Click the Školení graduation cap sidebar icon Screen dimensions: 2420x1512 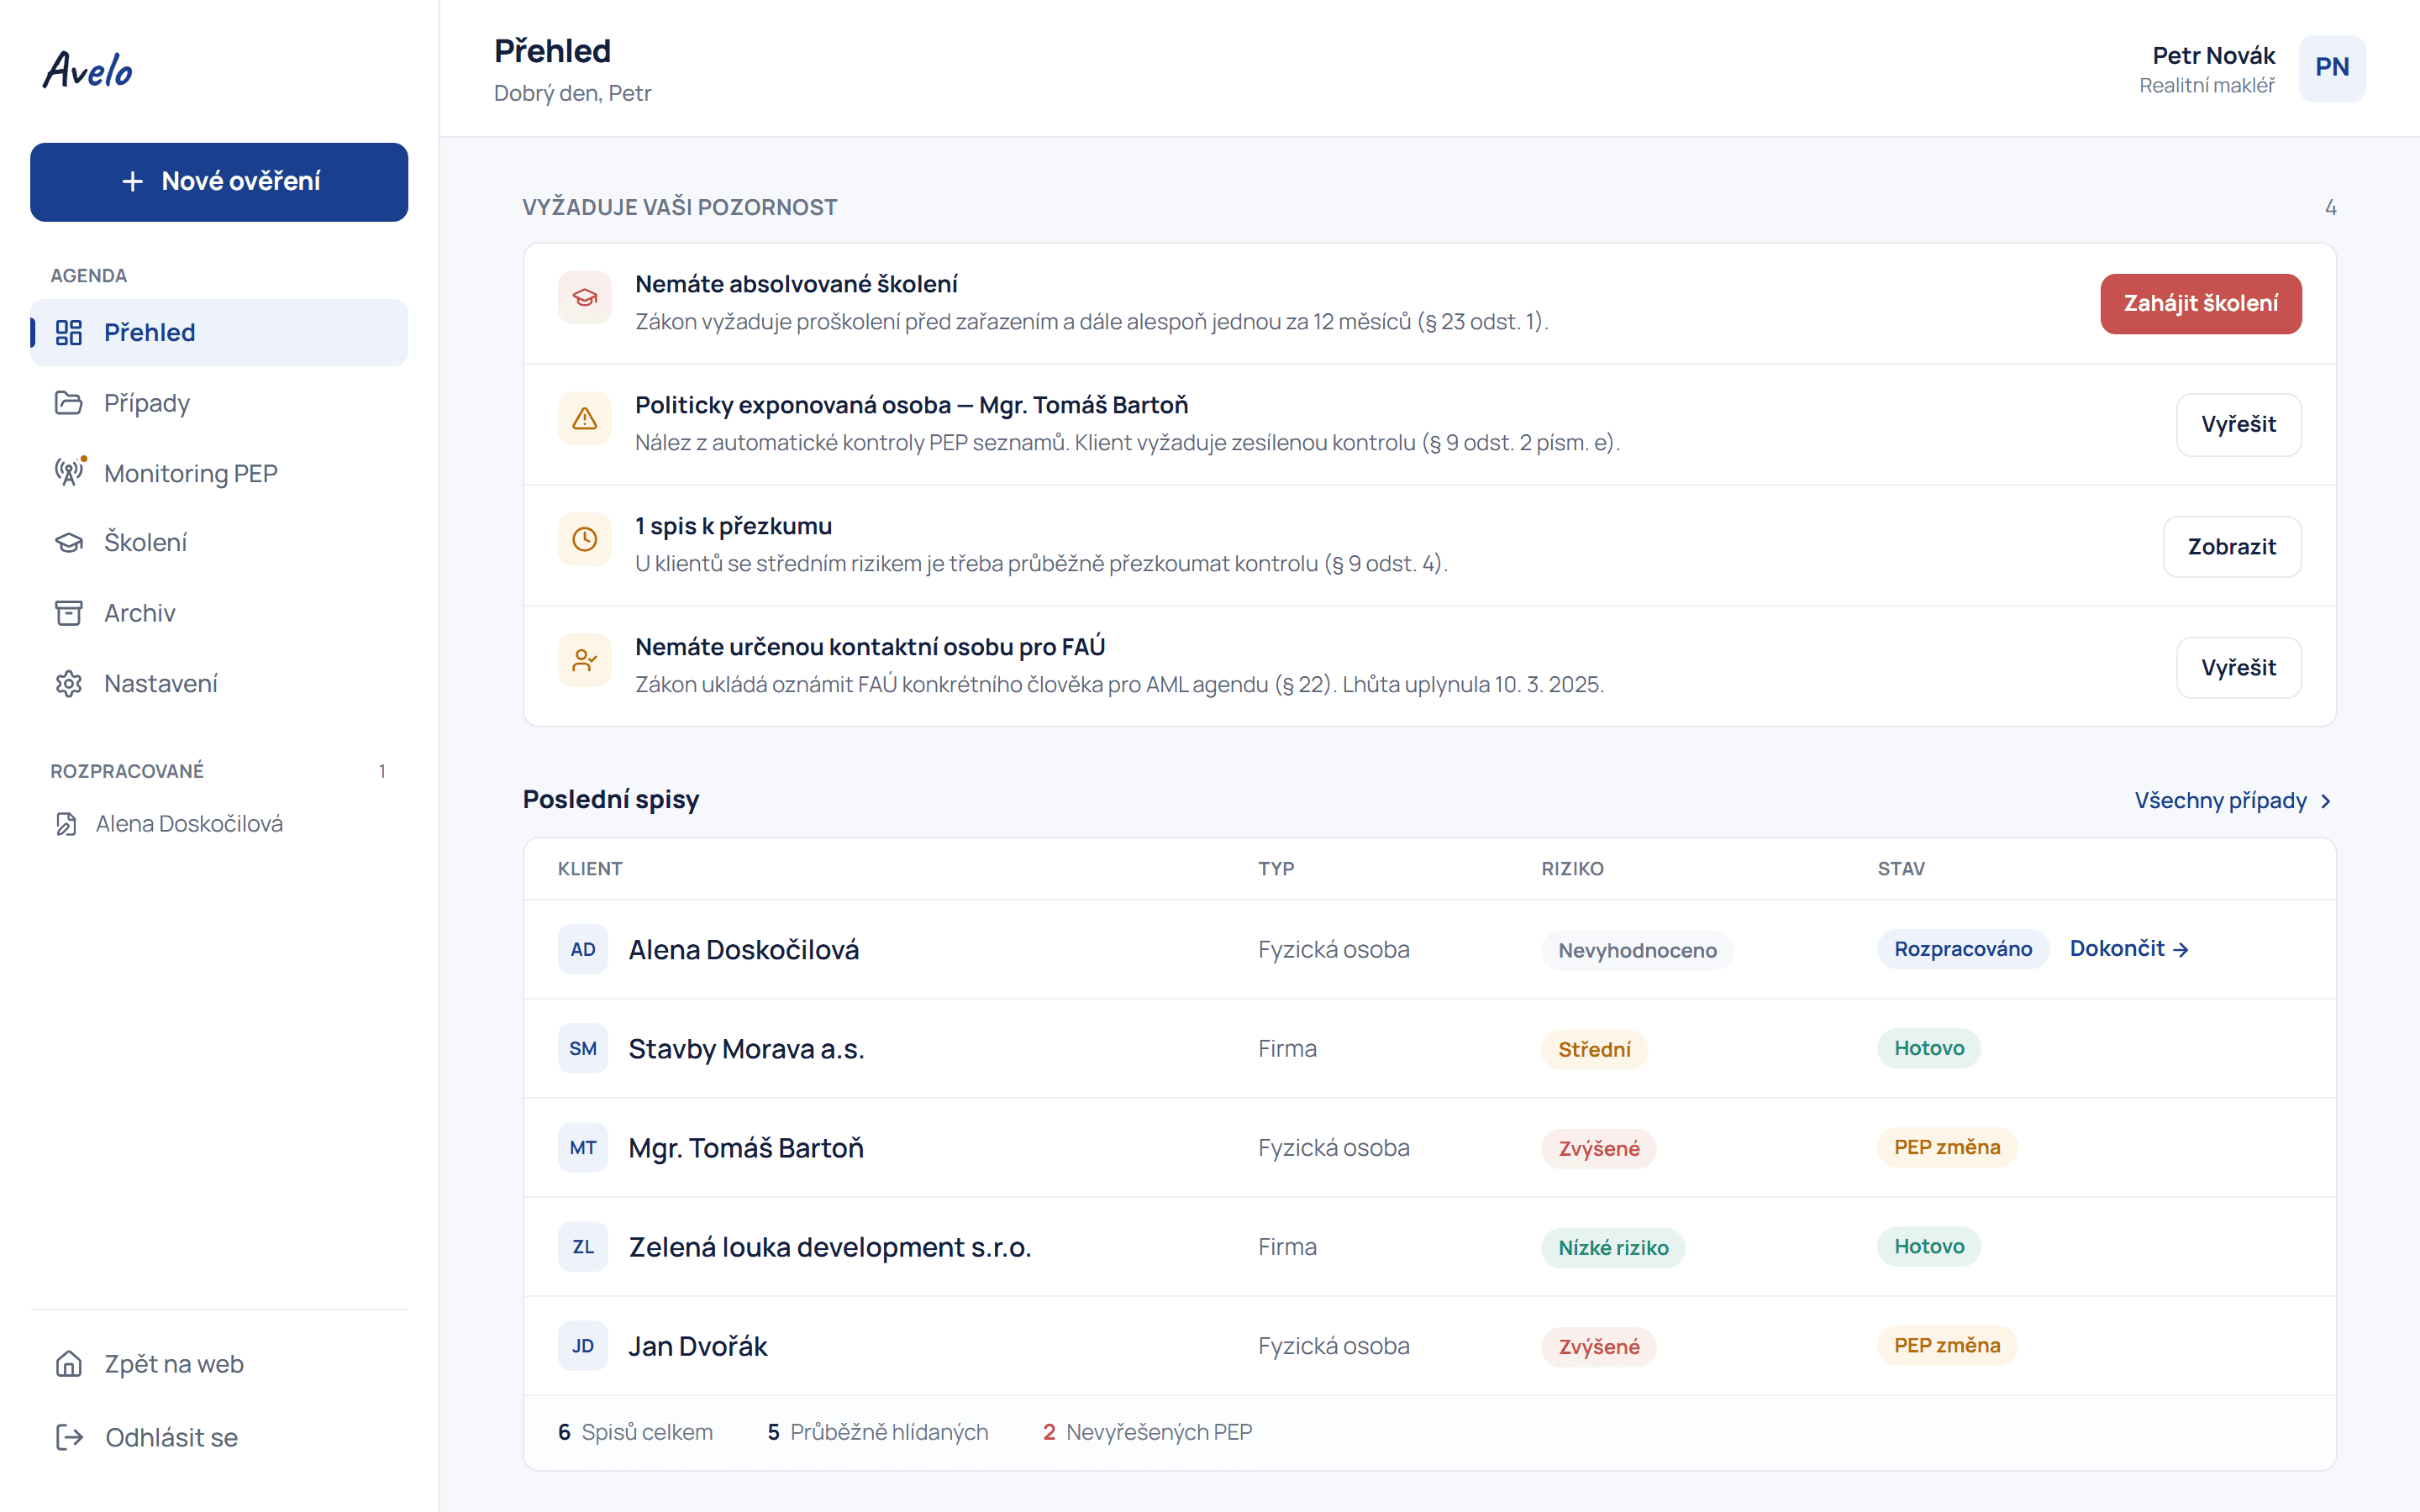click(x=68, y=542)
